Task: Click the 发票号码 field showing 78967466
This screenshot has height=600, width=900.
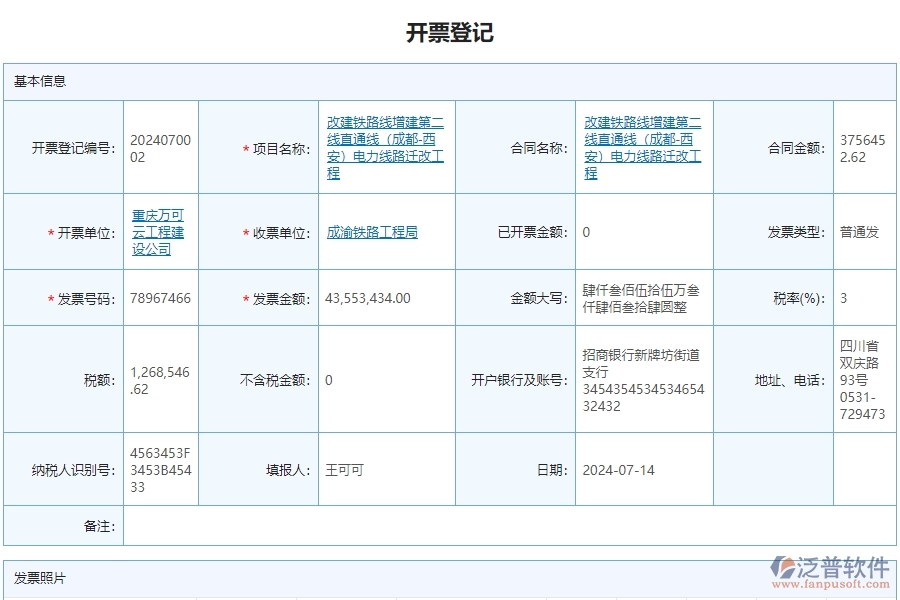Action: pos(160,298)
